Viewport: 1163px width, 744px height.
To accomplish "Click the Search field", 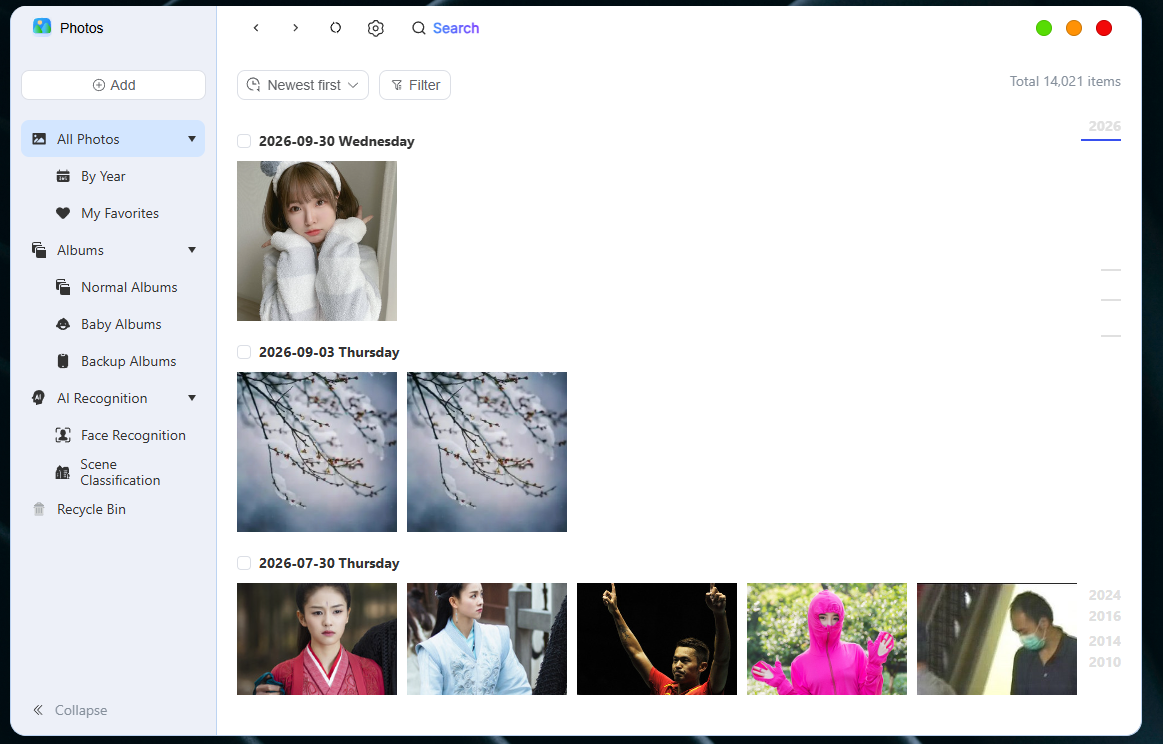I will click(446, 28).
